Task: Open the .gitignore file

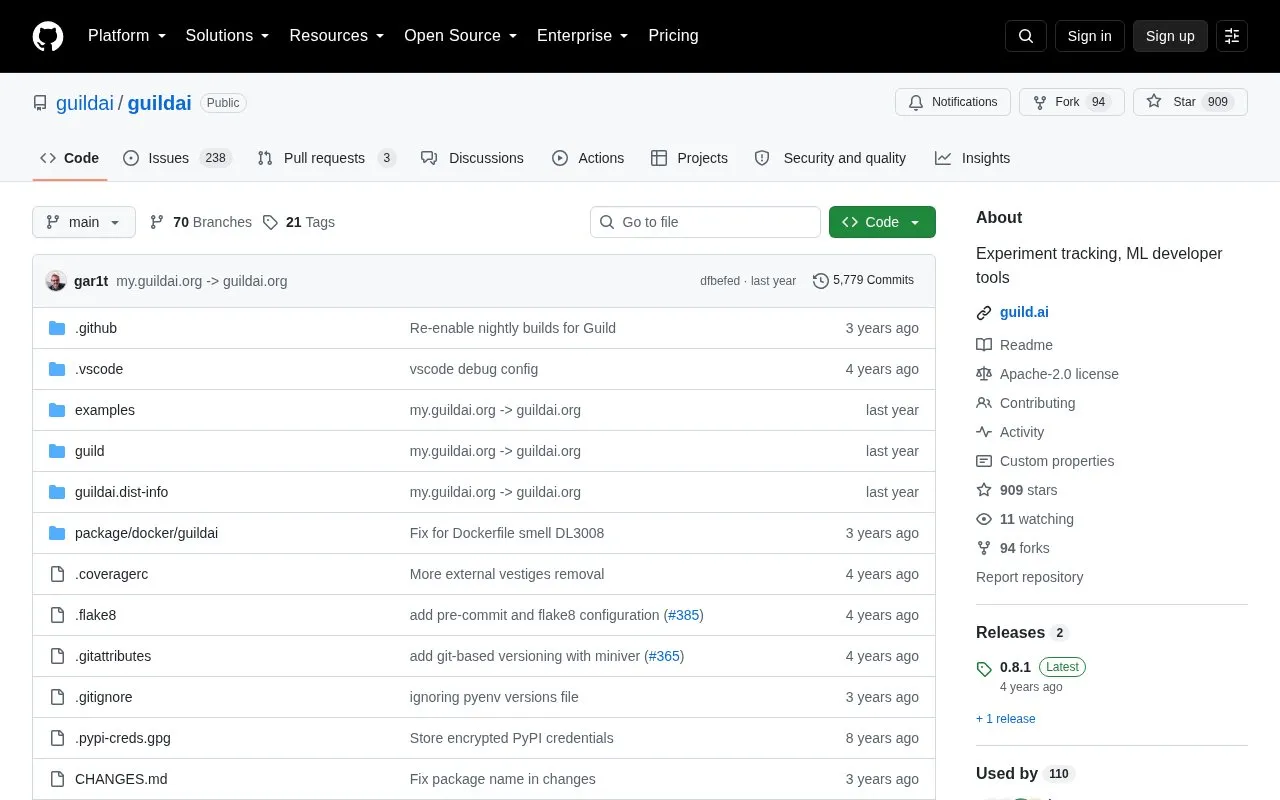Action: click(104, 697)
